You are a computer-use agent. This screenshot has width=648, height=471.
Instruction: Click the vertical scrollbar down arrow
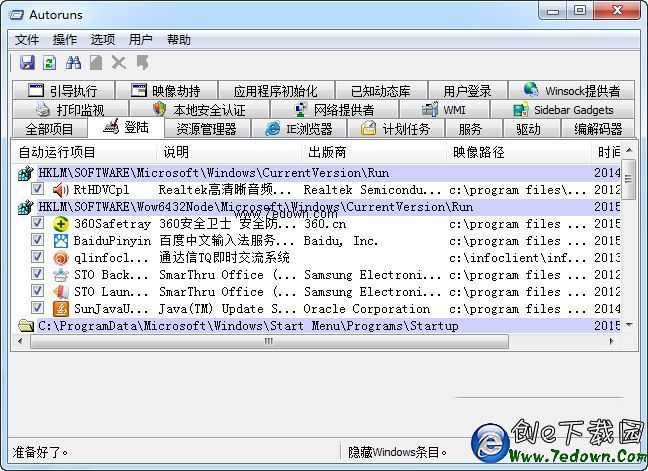click(x=629, y=325)
